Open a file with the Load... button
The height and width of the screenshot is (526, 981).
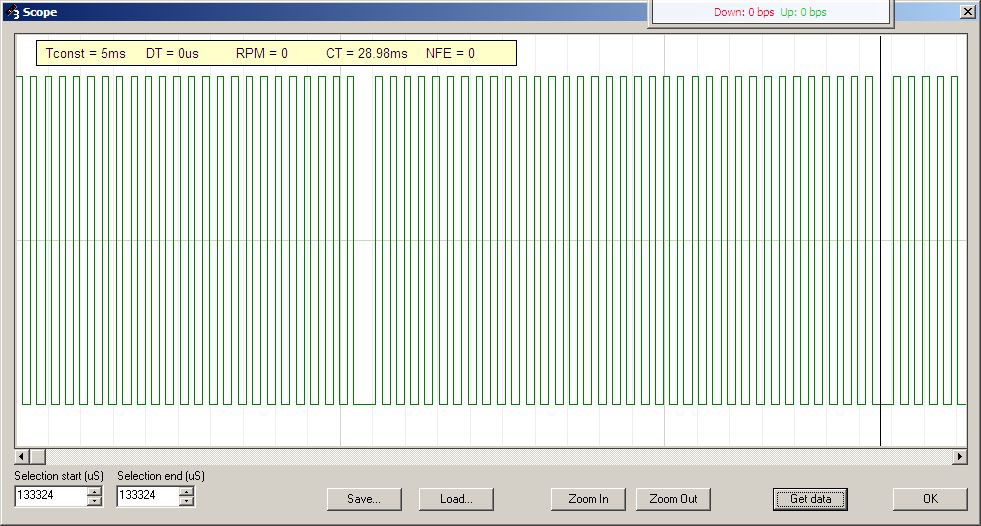pyautogui.click(x=455, y=499)
